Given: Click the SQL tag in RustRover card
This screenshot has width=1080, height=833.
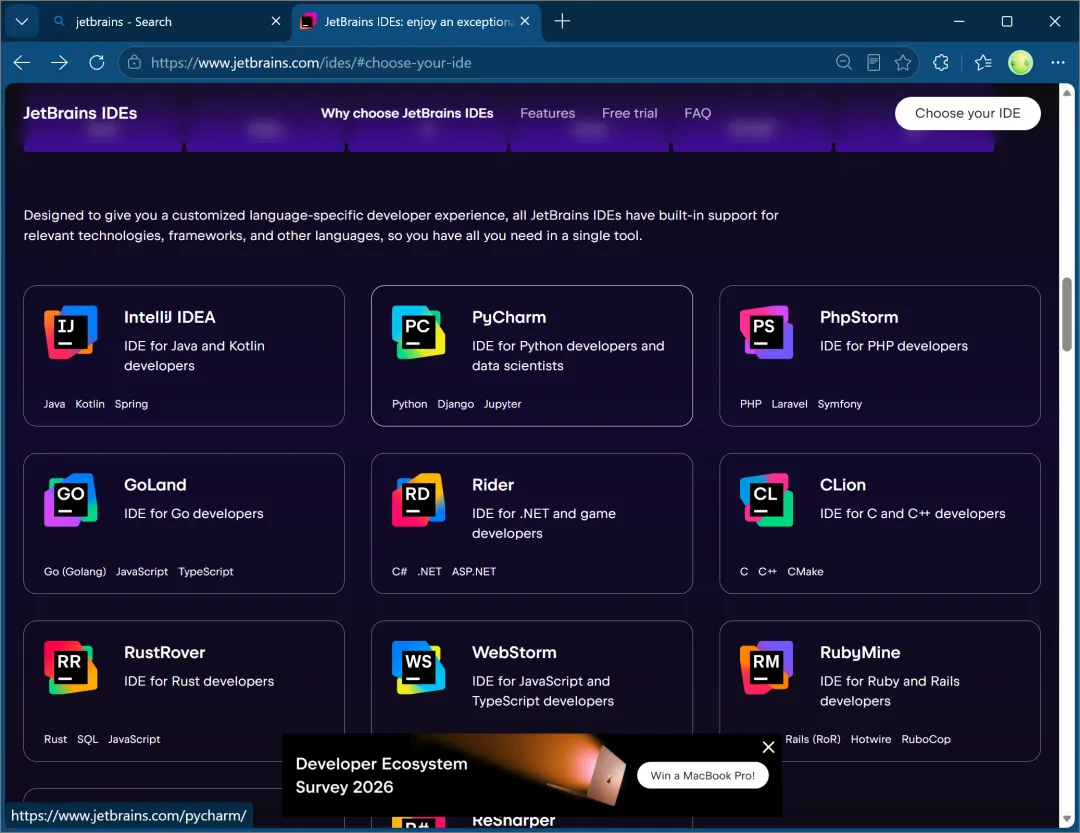Looking at the screenshot, I should click(x=87, y=739).
